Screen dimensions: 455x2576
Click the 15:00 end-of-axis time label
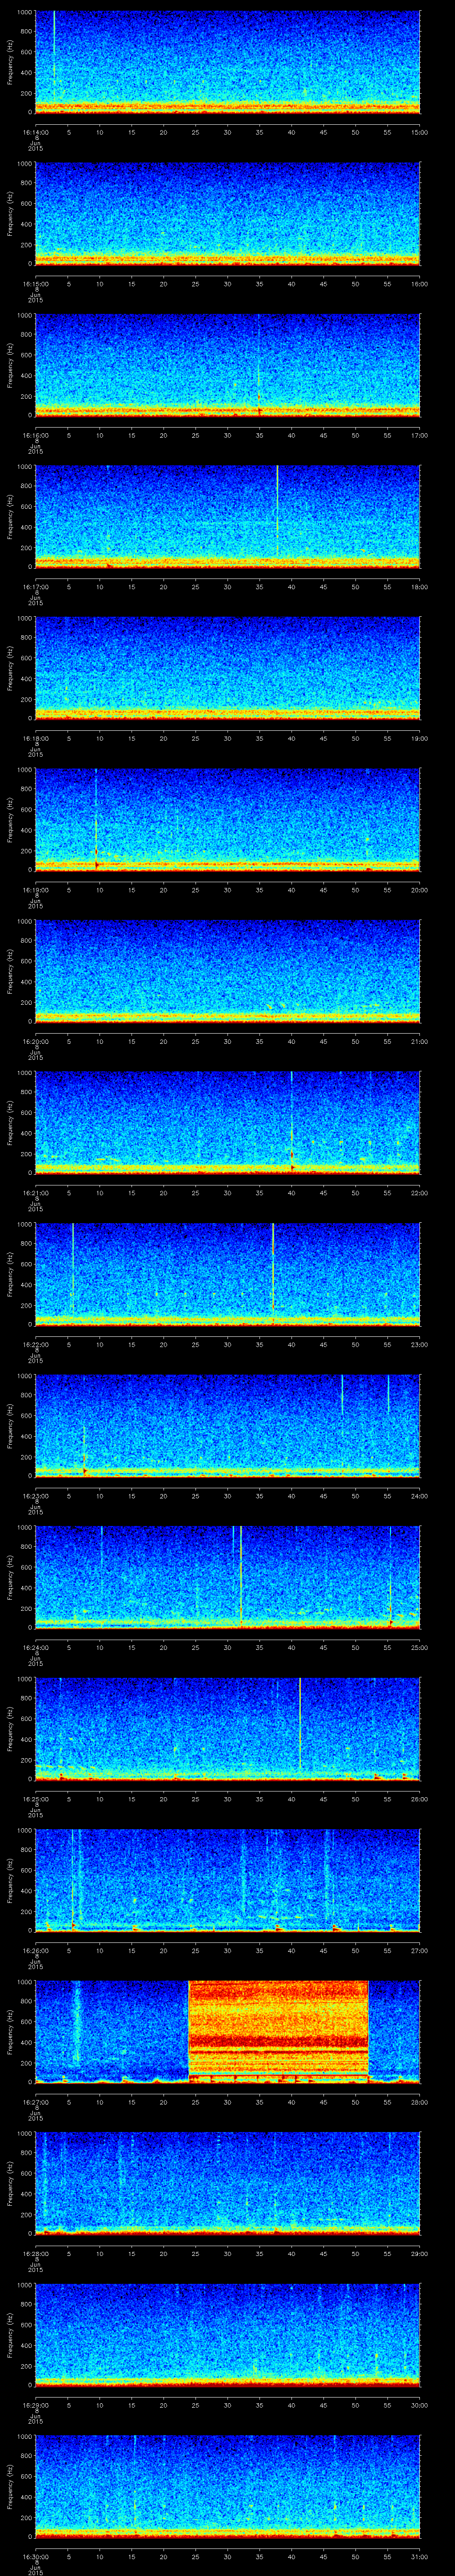420,132
